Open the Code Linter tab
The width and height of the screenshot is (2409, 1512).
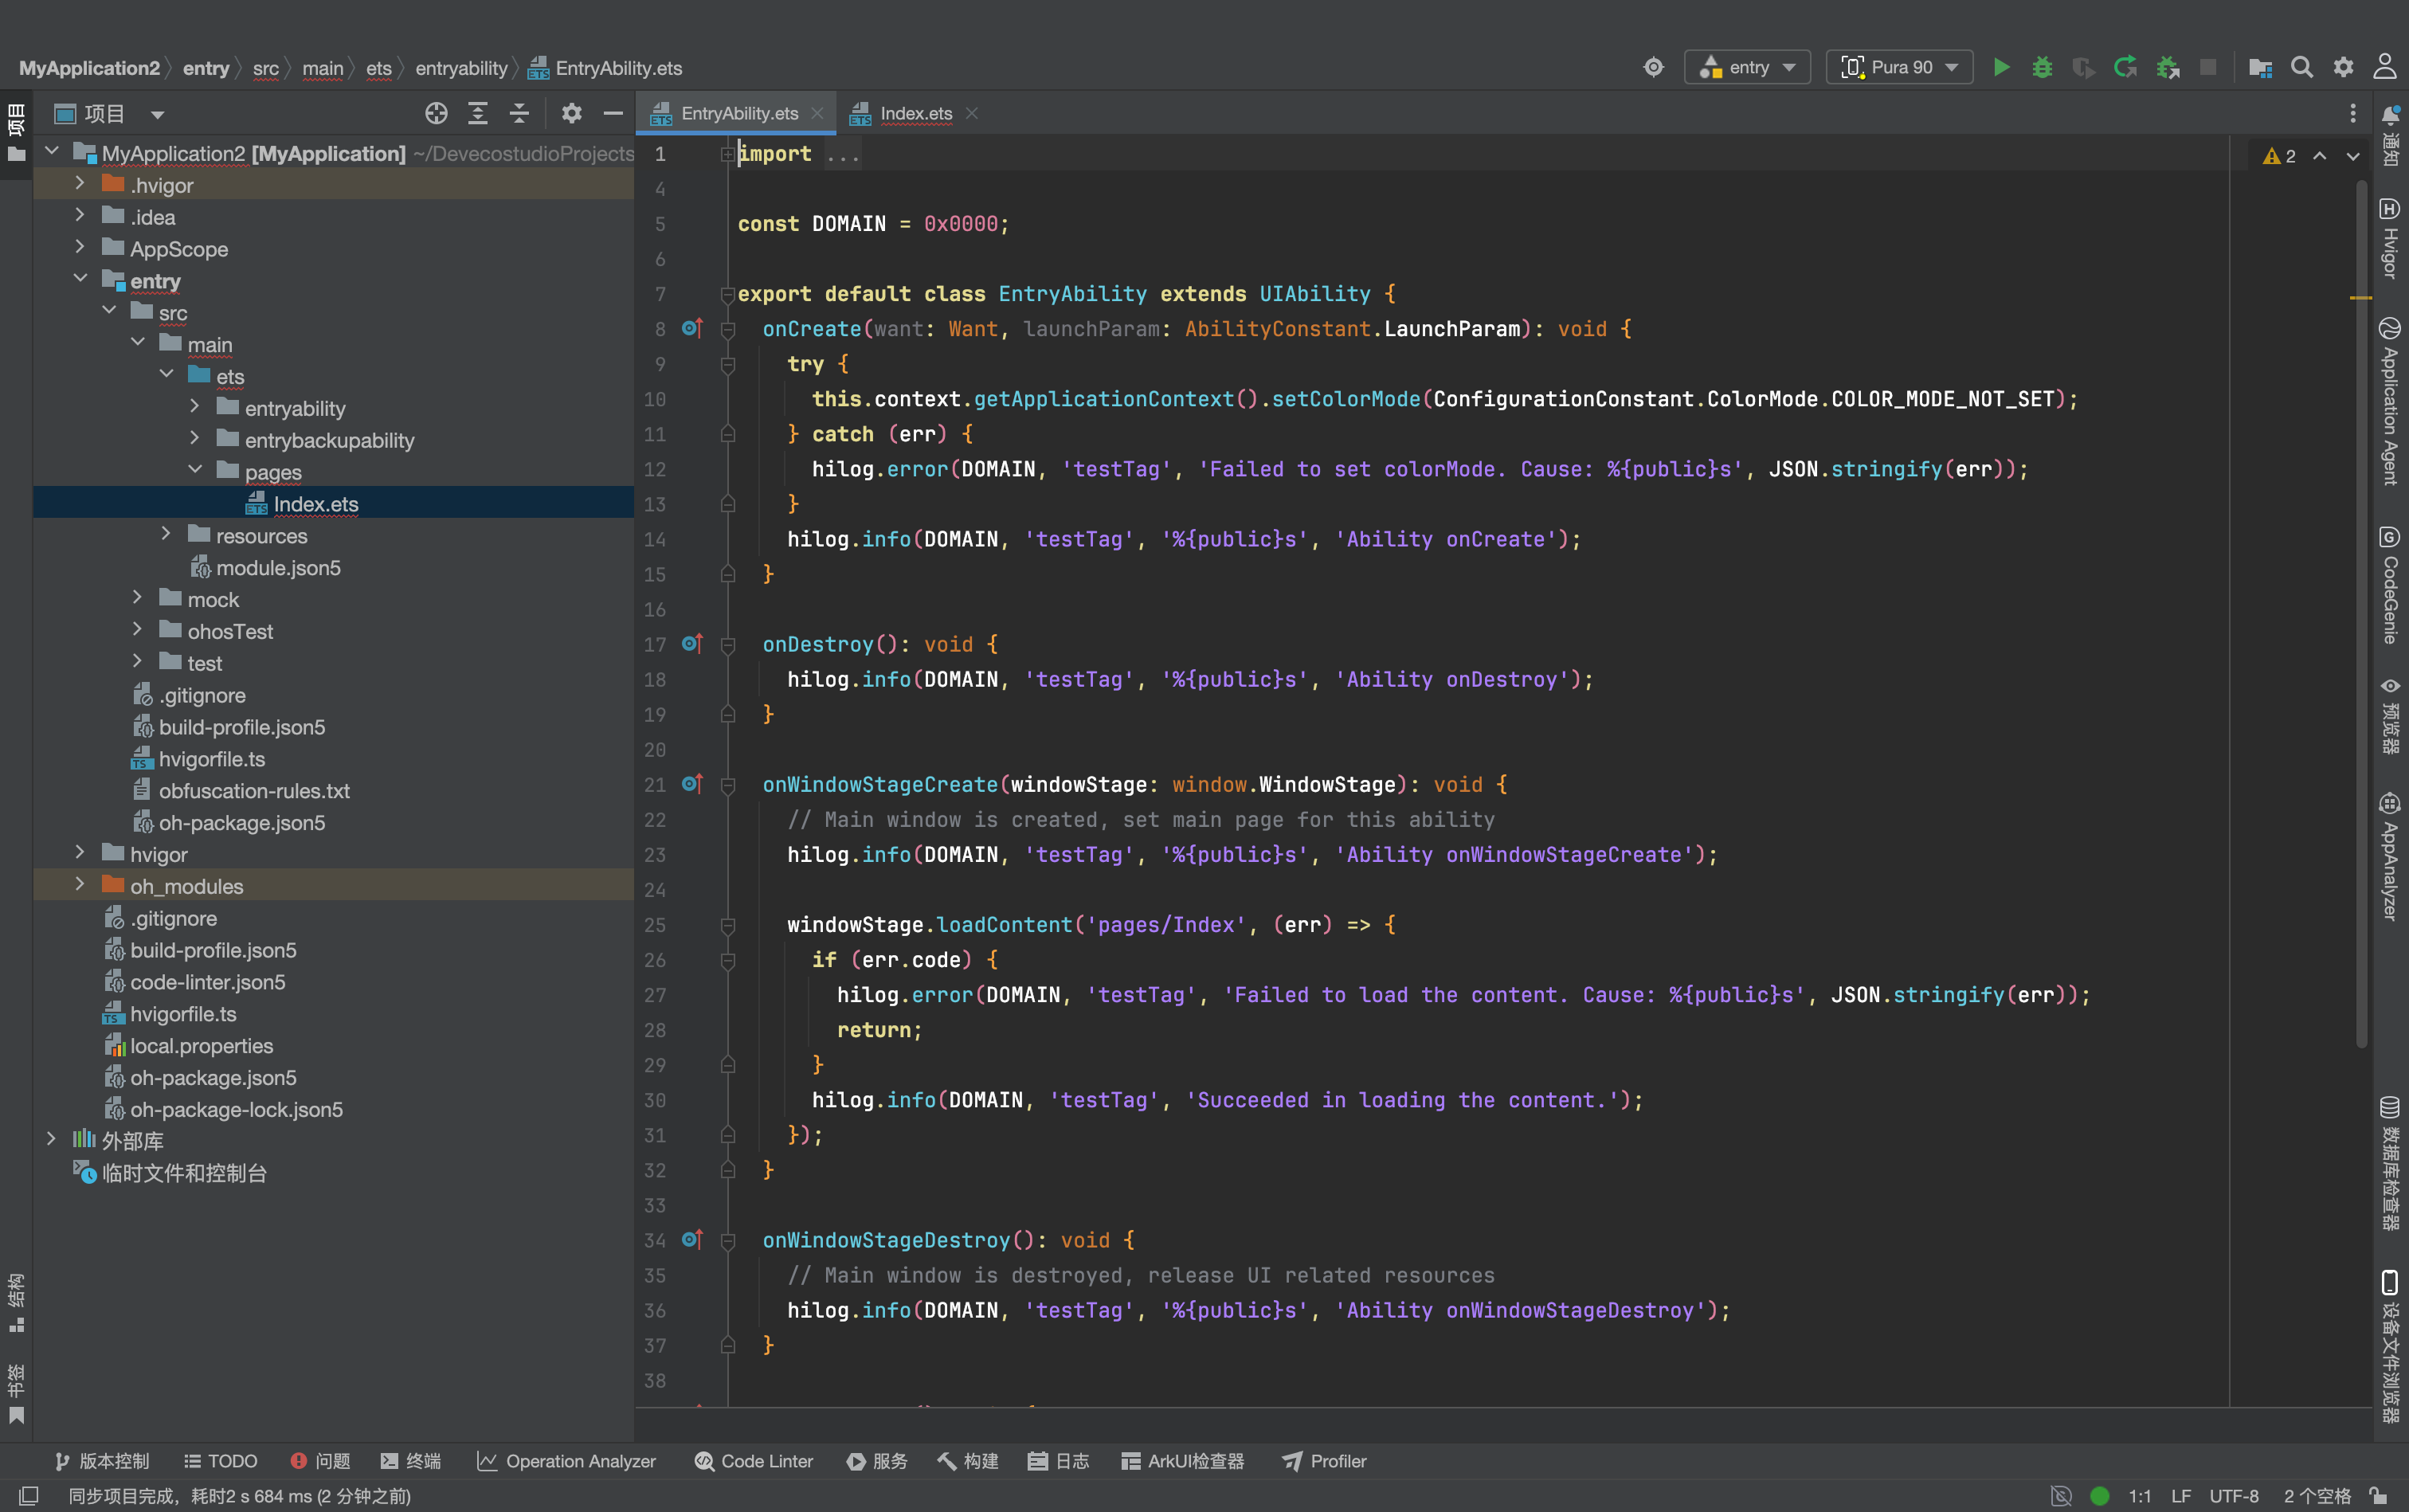pyautogui.click(x=754, y=1461)
